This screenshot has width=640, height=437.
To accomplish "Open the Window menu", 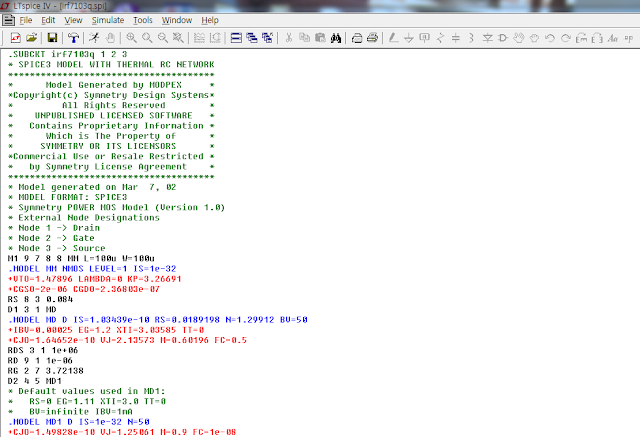I will coord(177,20).
